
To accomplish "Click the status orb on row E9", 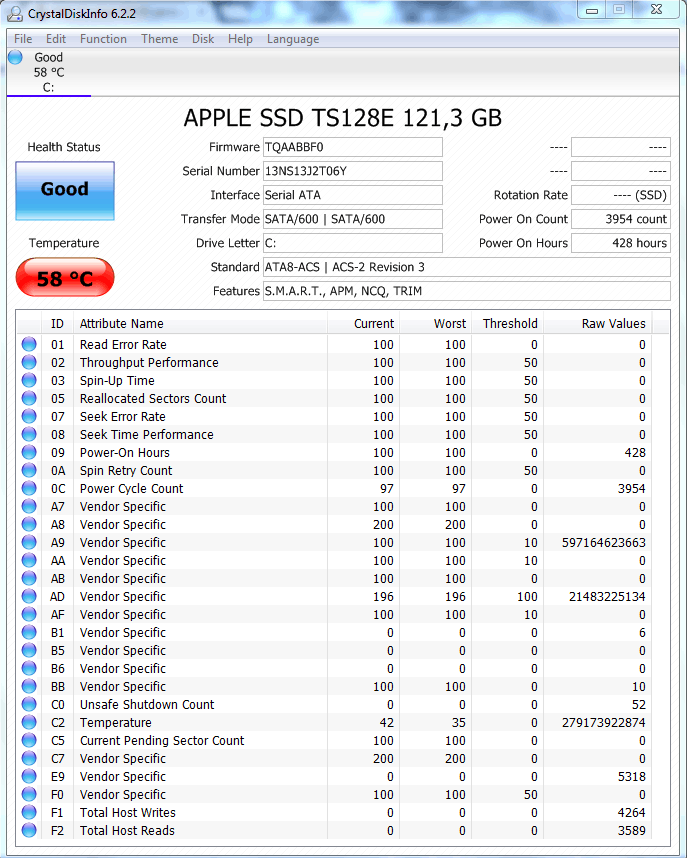I will (29, 776).
